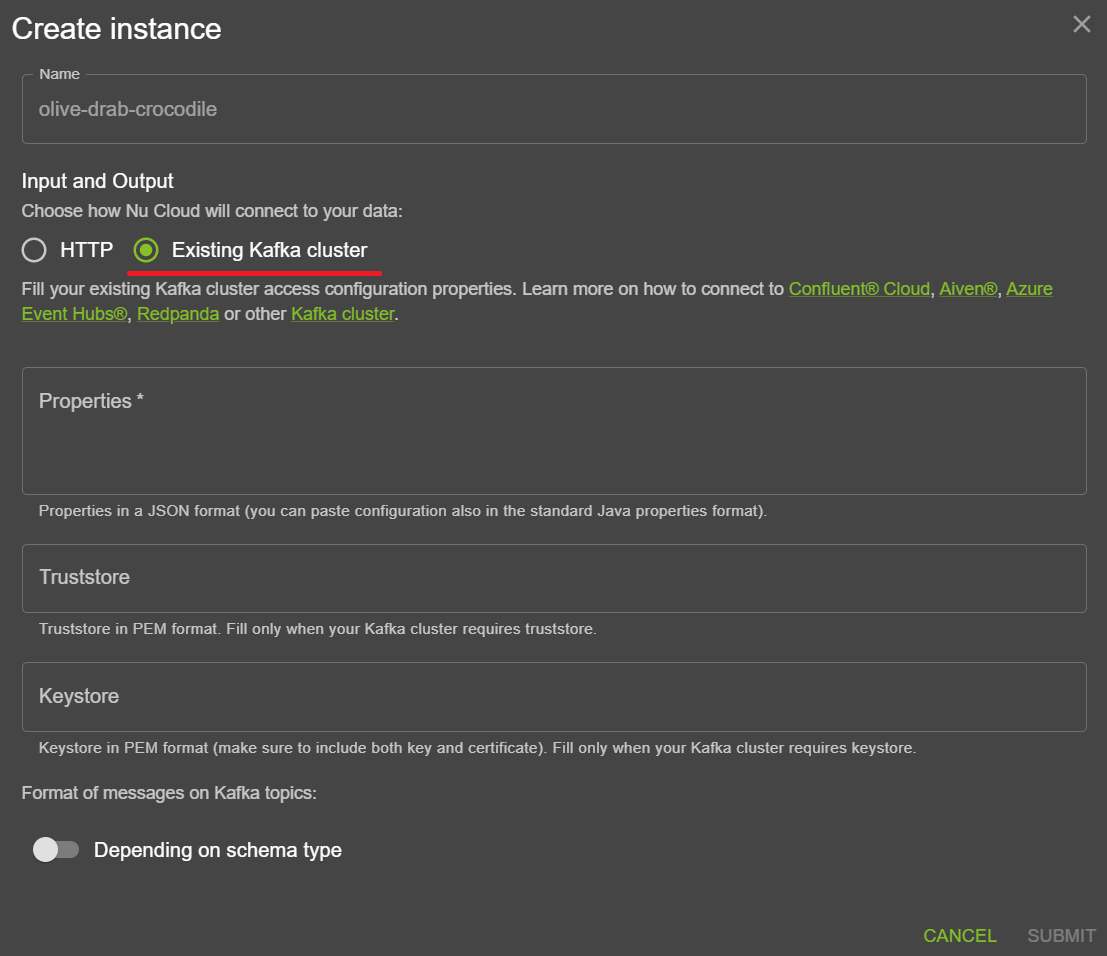This screenshot has height=956, width=1107.
Task: Click the 'Format of messages on Kafka topics:' text
Action: [x=169, y=793]
